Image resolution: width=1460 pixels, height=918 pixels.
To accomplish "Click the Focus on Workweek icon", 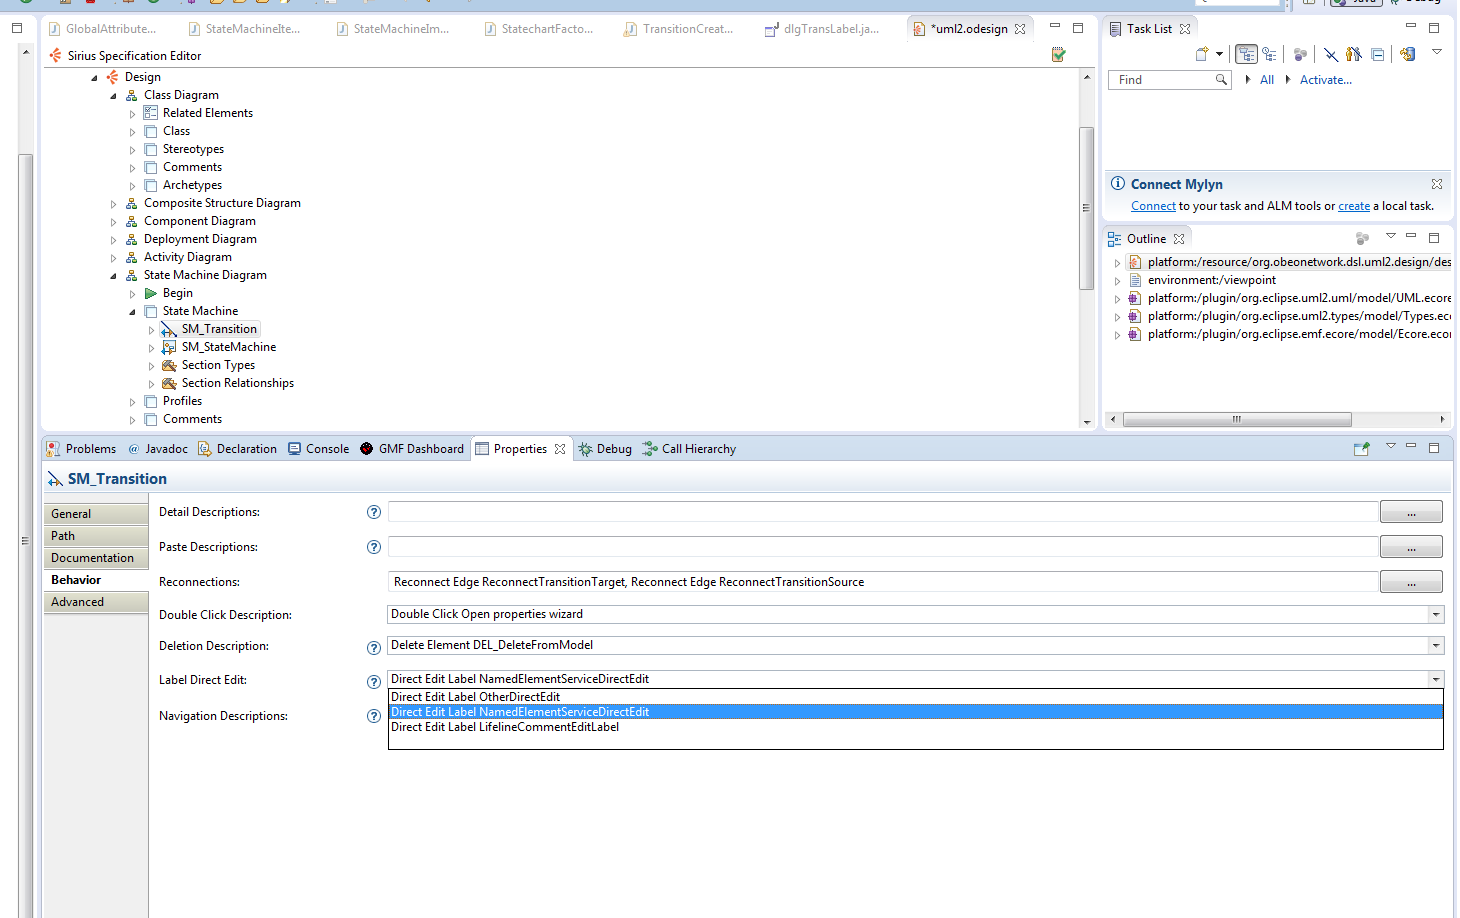I will 1300,54.
